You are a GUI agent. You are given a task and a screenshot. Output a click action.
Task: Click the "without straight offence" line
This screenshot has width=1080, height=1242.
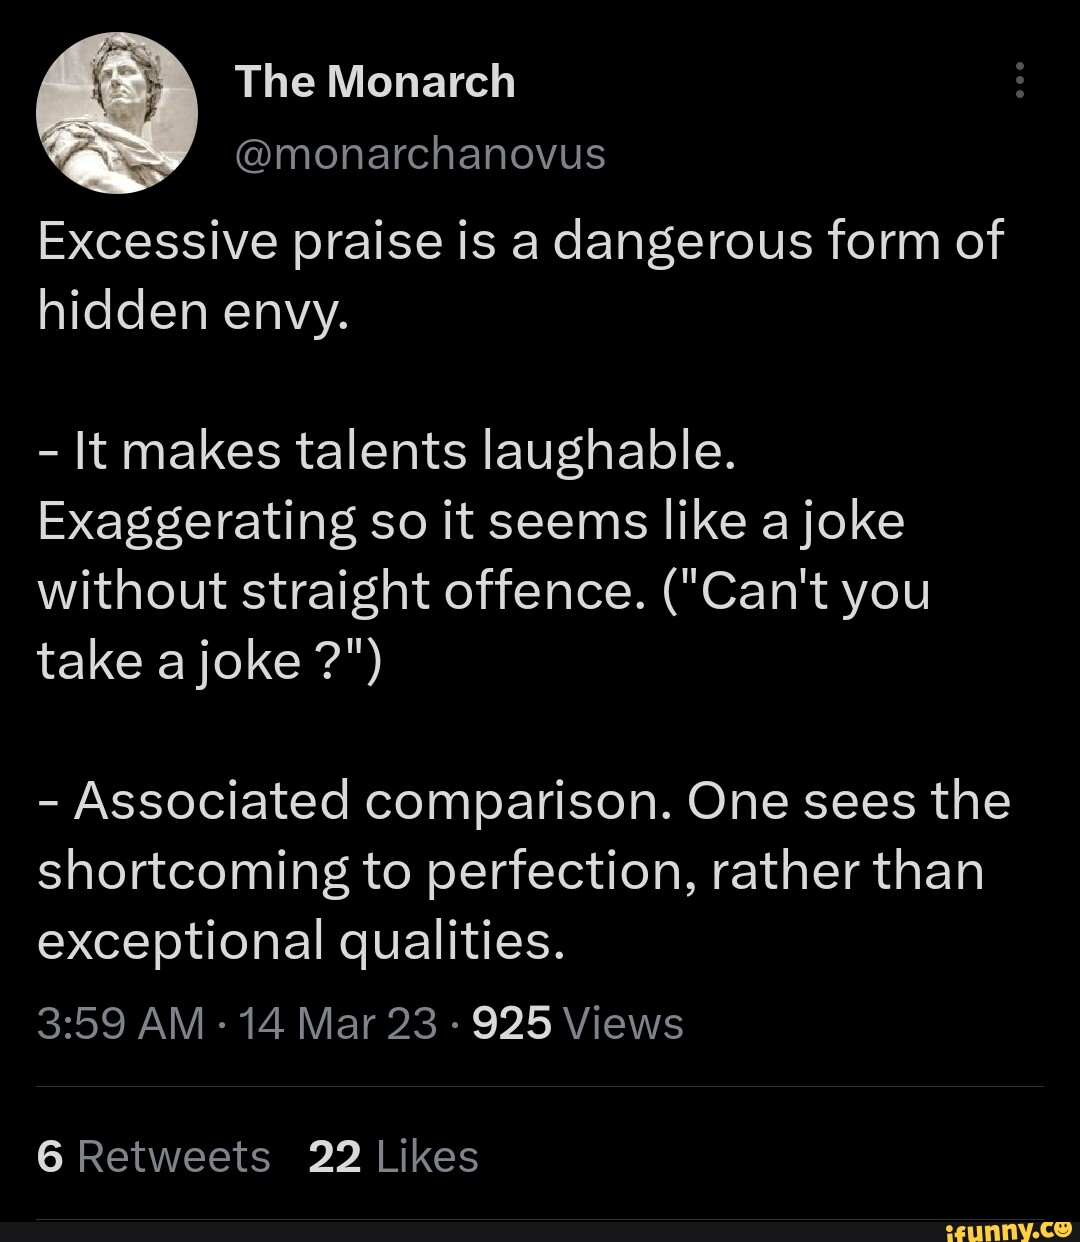[x=484, y=592]
